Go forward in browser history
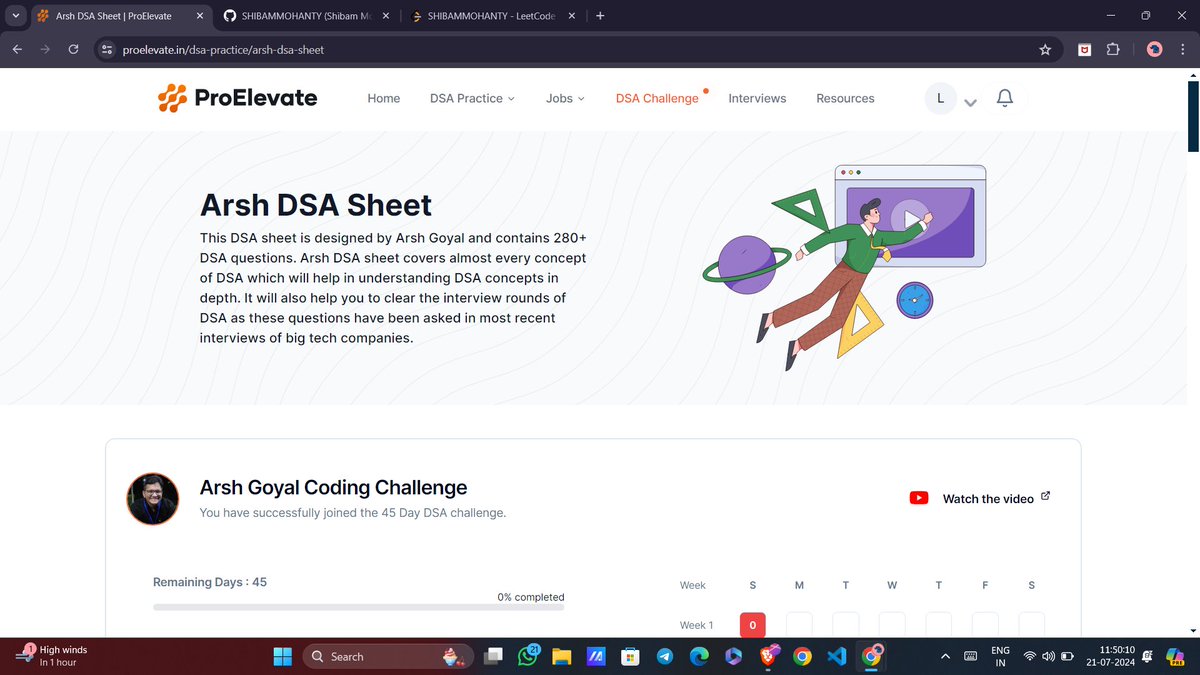 pyautogui.click(x=45, y=49)
